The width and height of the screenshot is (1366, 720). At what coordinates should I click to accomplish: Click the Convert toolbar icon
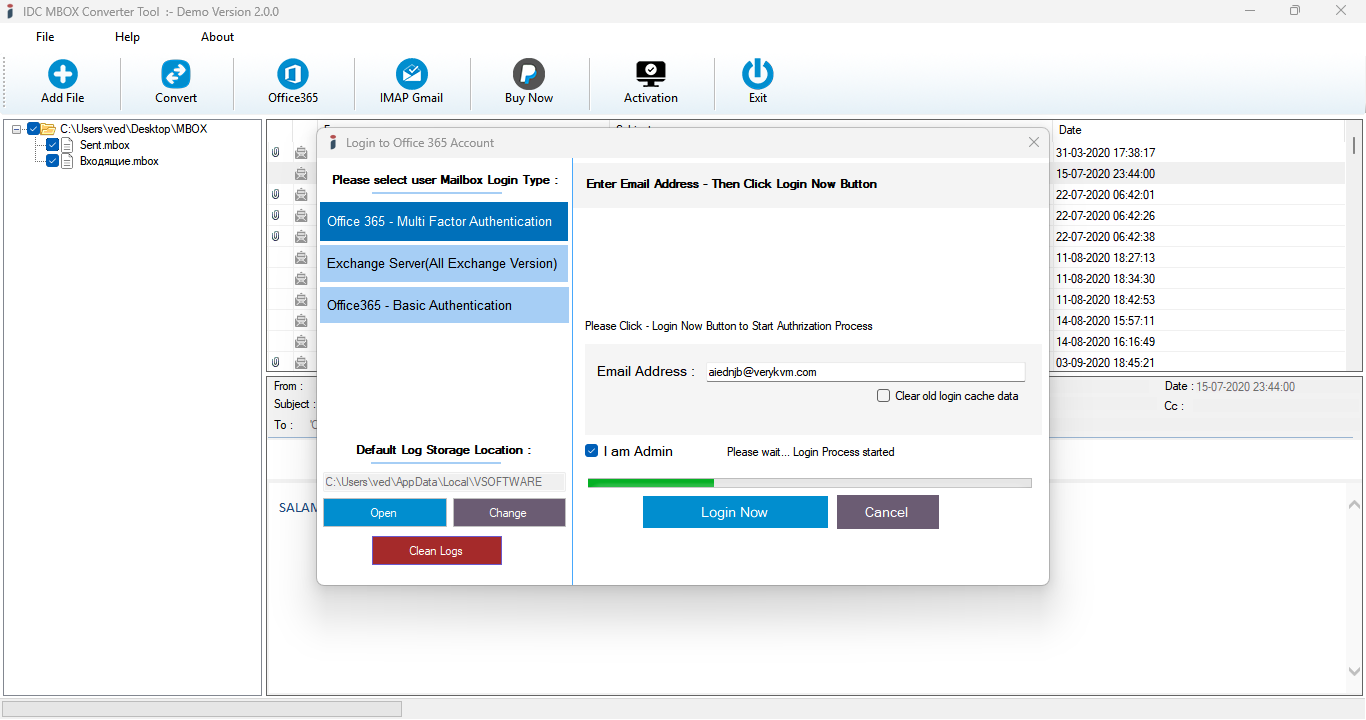click(176, 74)
